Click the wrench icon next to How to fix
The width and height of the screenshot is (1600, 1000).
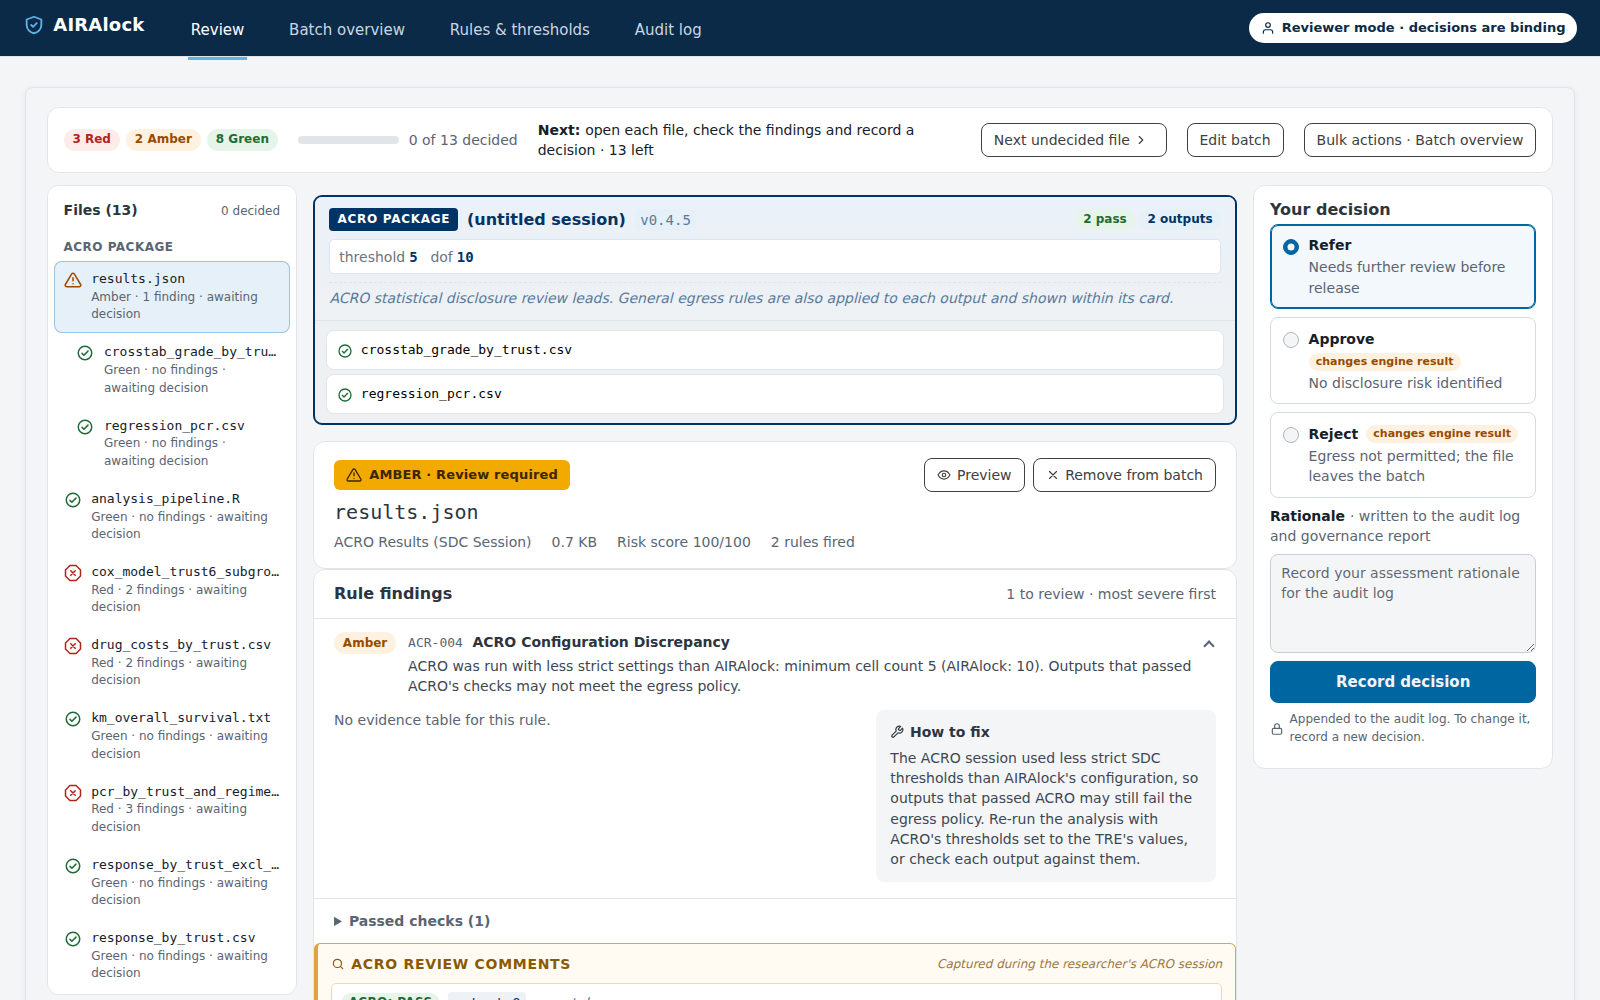[x=897, y=732]
